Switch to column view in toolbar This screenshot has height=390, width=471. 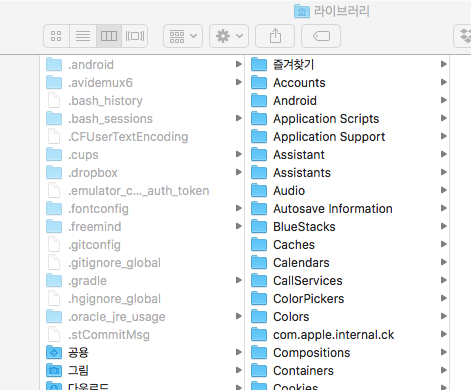tap(109, 36)
